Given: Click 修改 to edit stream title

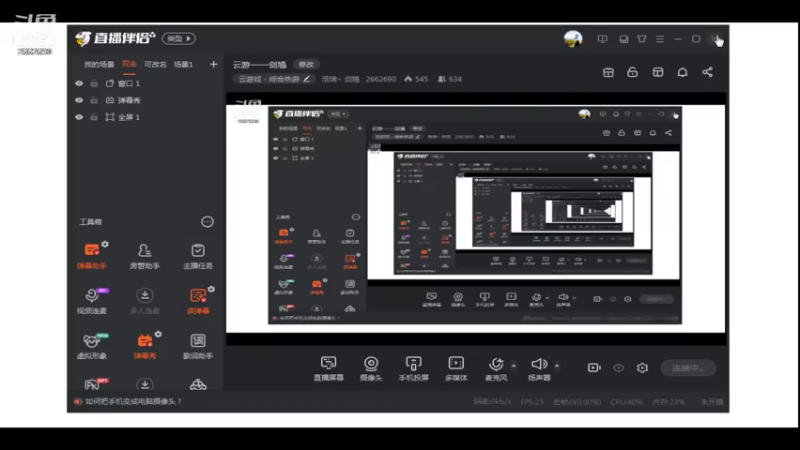Looking at the screenshot, I should click(306, 65).
